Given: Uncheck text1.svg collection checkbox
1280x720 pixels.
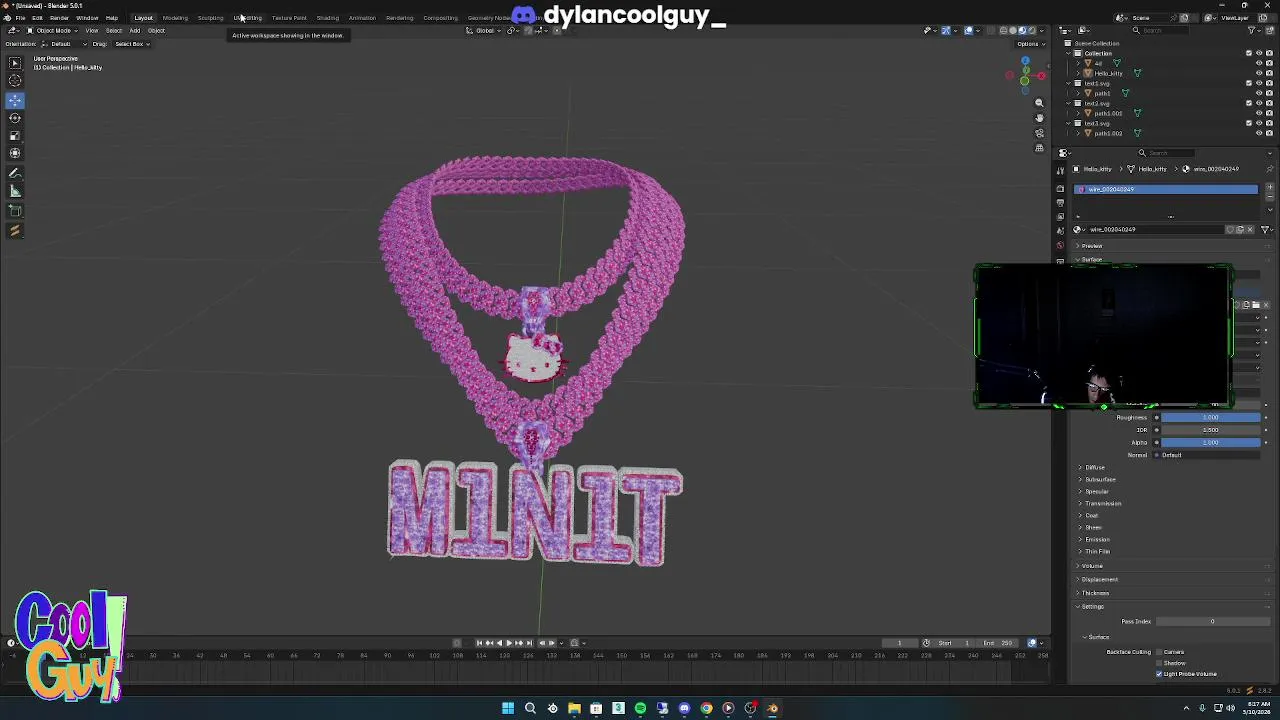Looking at the screenshot, I should click(1248, 83).
